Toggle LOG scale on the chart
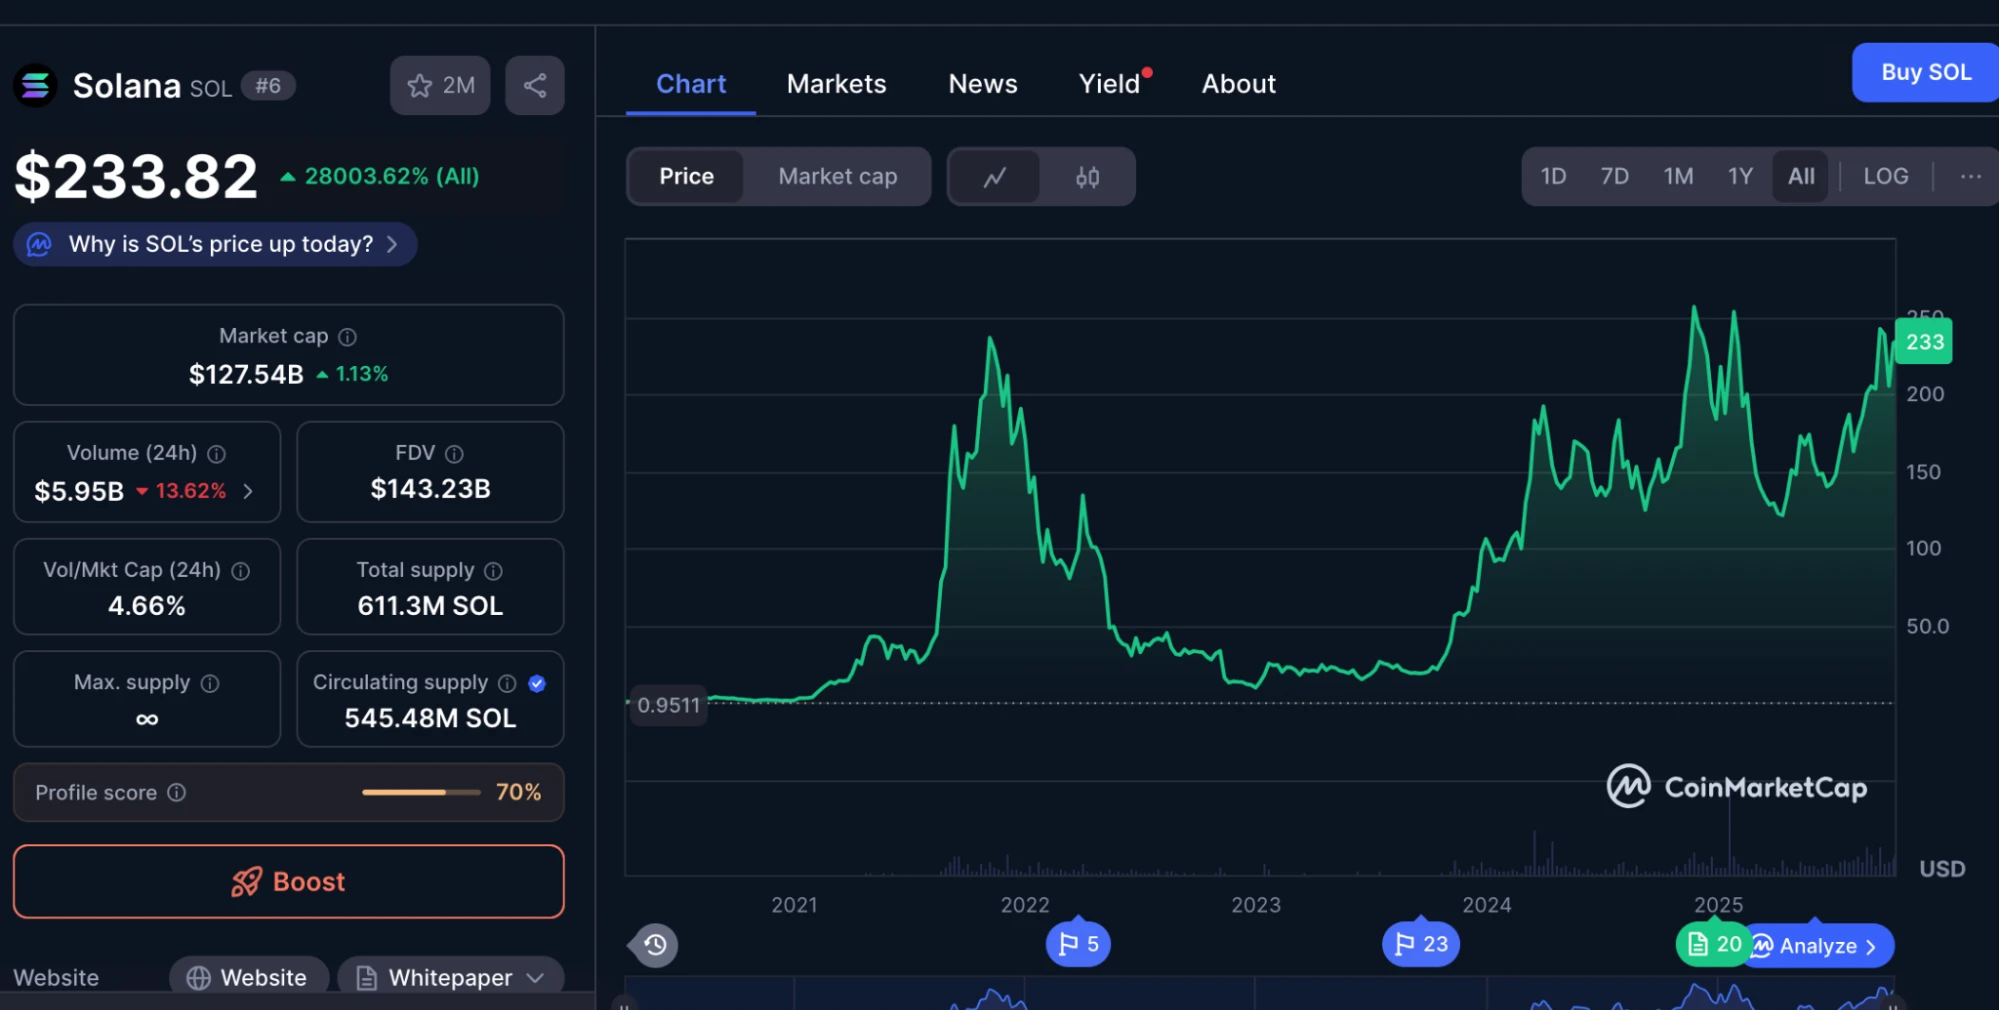 pos(1885,177)
